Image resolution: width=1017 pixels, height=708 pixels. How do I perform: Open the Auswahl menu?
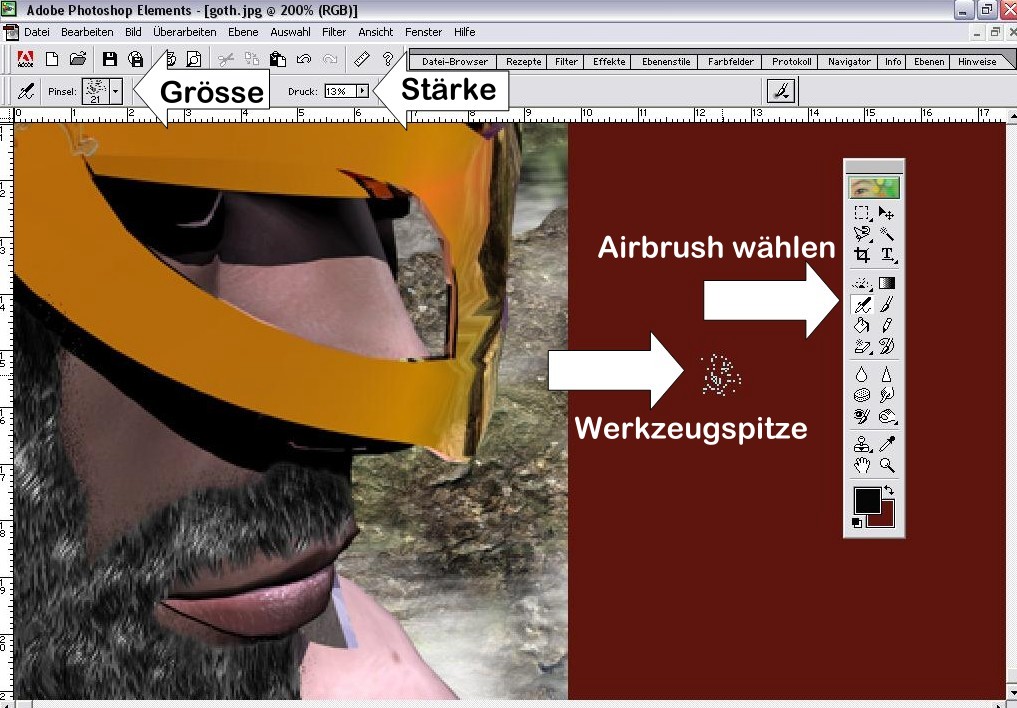290,32
